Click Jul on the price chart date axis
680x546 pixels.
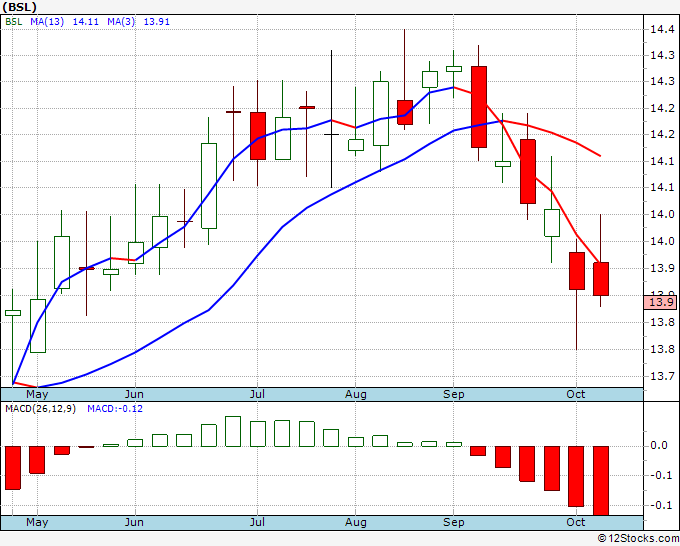click(x=257, y=394)
